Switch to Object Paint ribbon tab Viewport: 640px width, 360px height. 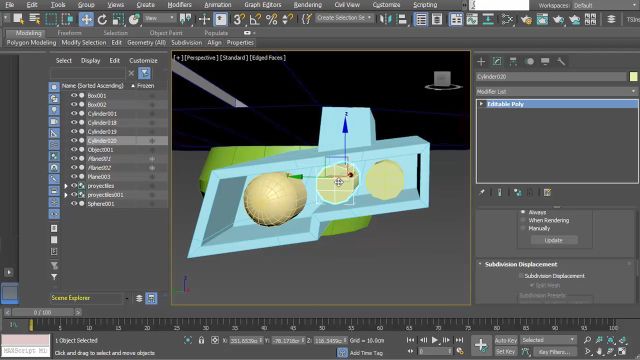[166, 33]
